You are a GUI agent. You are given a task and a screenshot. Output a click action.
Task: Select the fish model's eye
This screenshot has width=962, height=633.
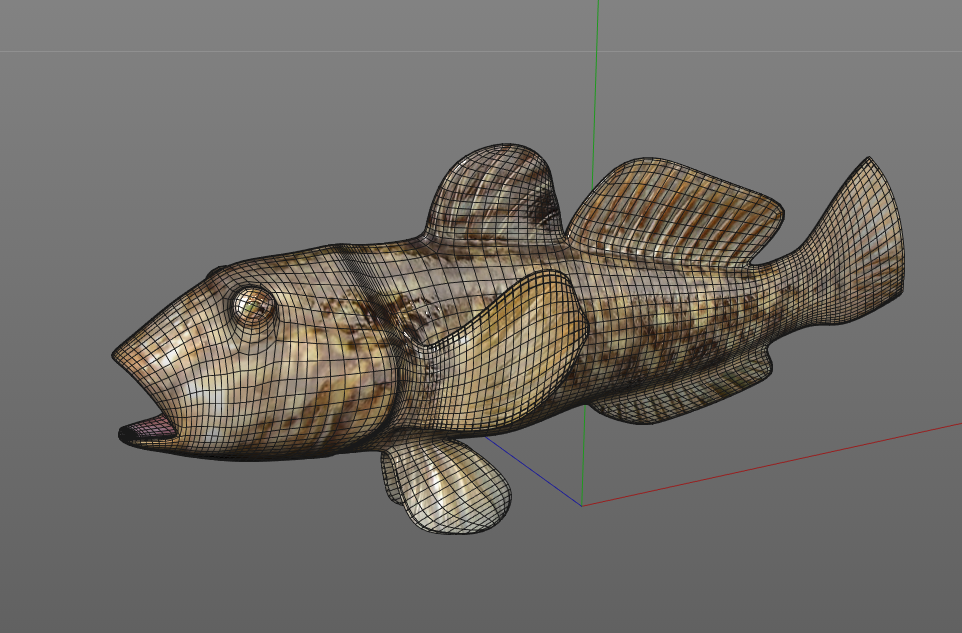tap(253, 305)
